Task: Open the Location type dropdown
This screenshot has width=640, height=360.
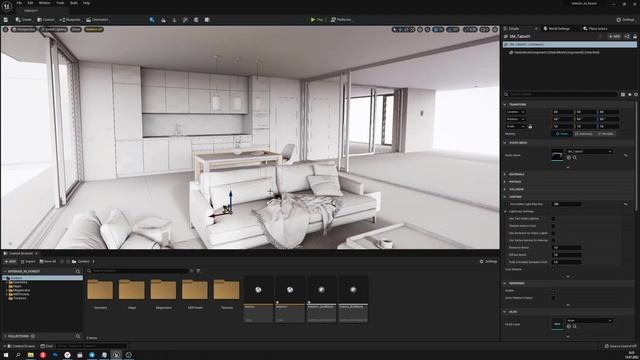Action: (x=516, y=112)
